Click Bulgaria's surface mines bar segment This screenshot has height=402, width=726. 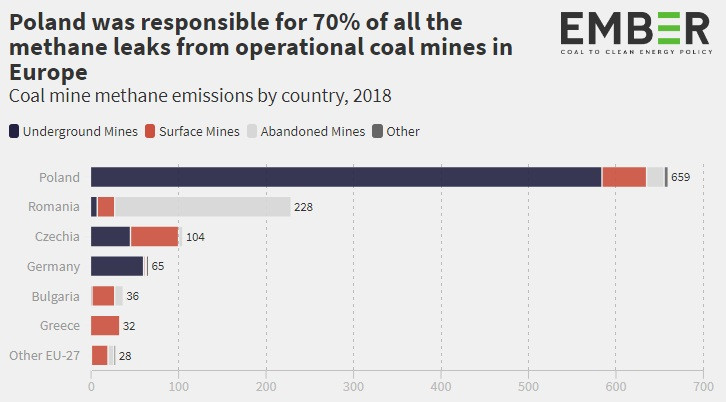point(104,296)
